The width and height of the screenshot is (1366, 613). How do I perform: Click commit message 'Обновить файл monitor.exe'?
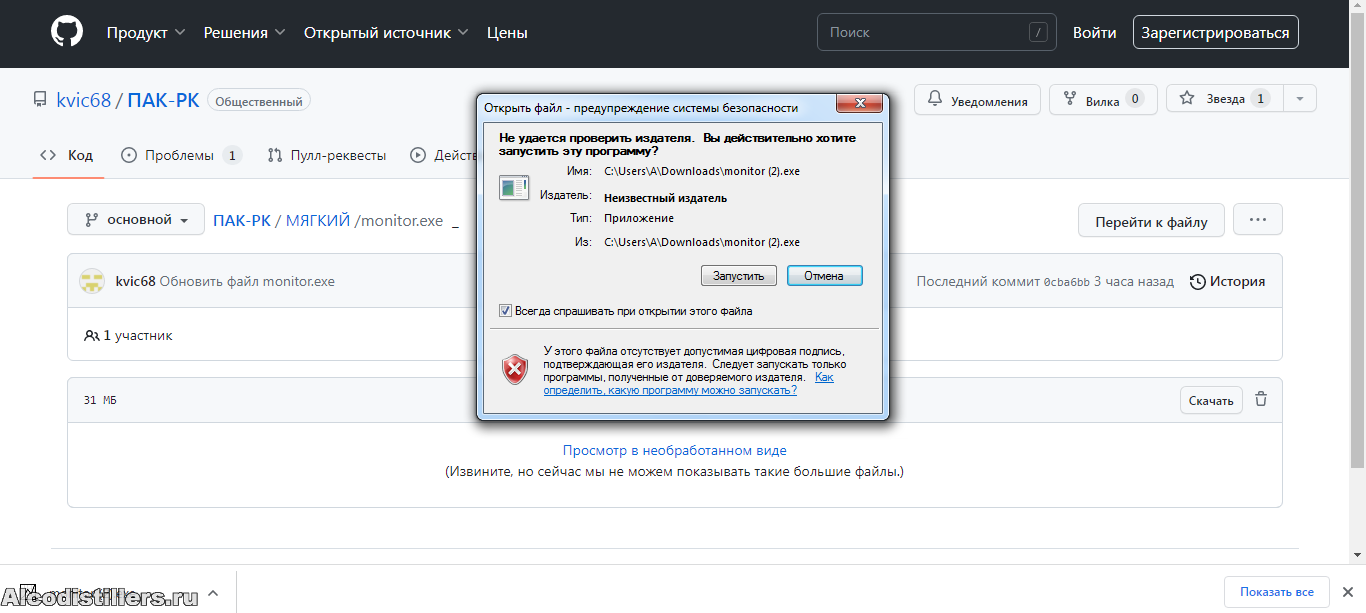247,282
